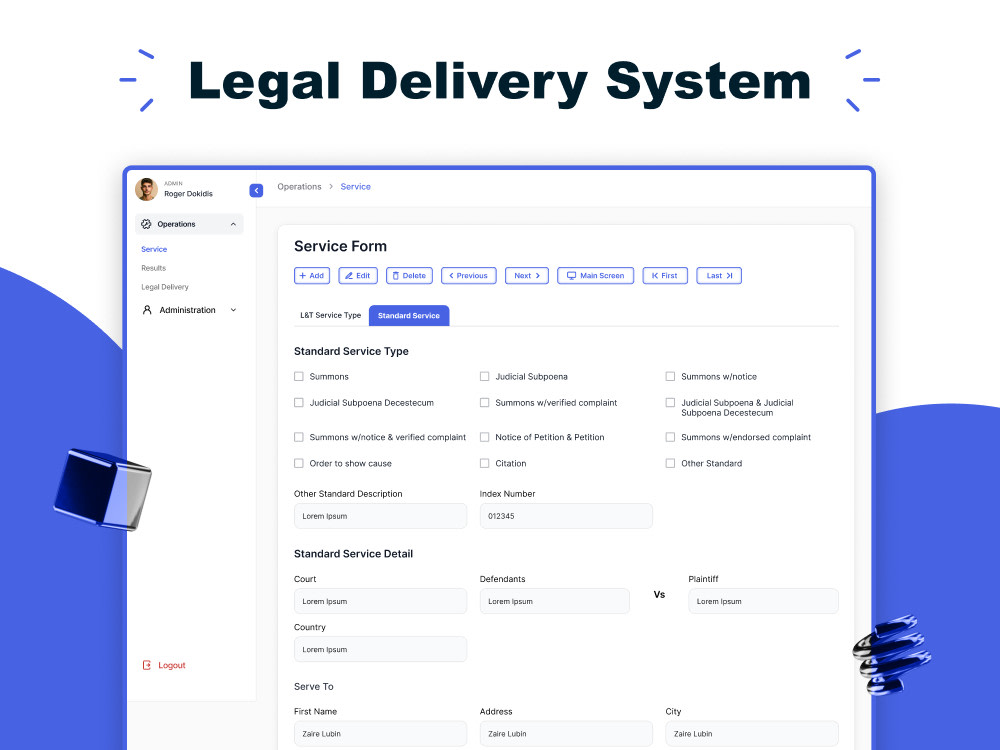Click the Operations gear icon in sidebar

tap(146, 224)
